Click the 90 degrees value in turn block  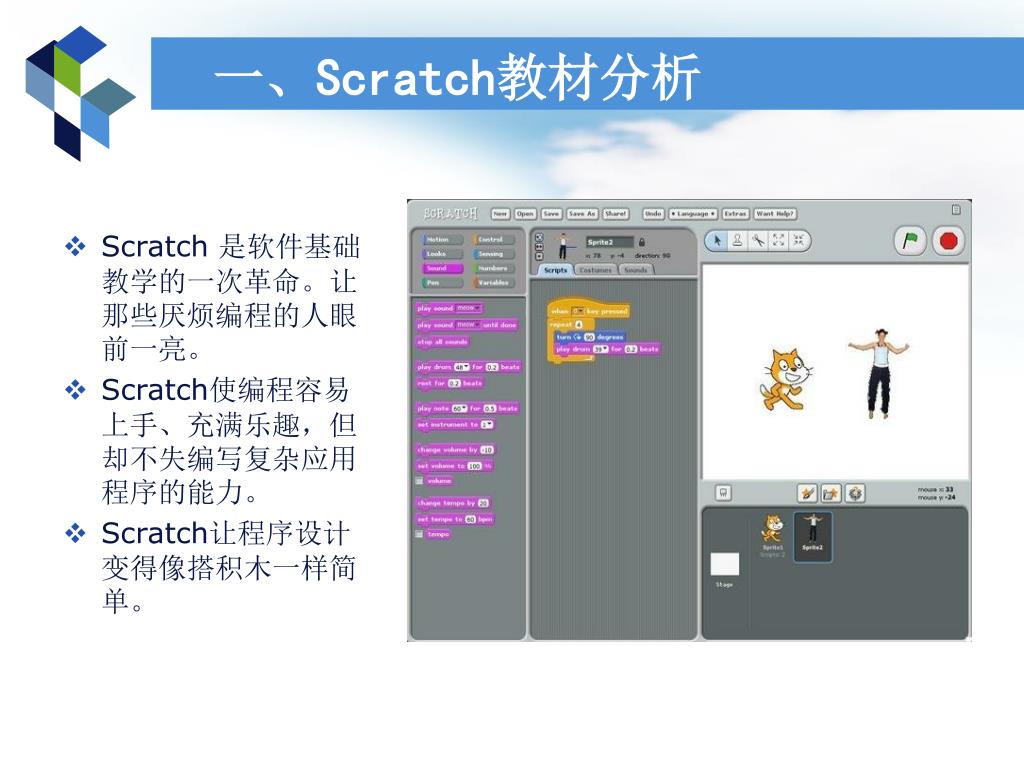[x=589, y=337]
